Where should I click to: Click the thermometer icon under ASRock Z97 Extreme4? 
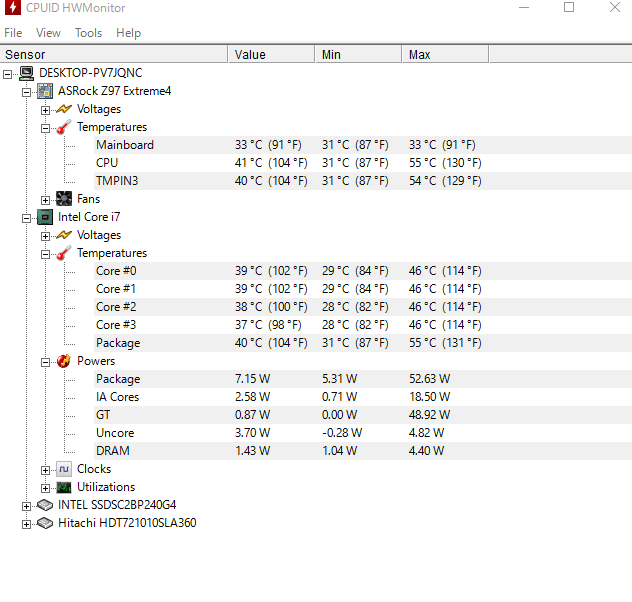point(64,127)
